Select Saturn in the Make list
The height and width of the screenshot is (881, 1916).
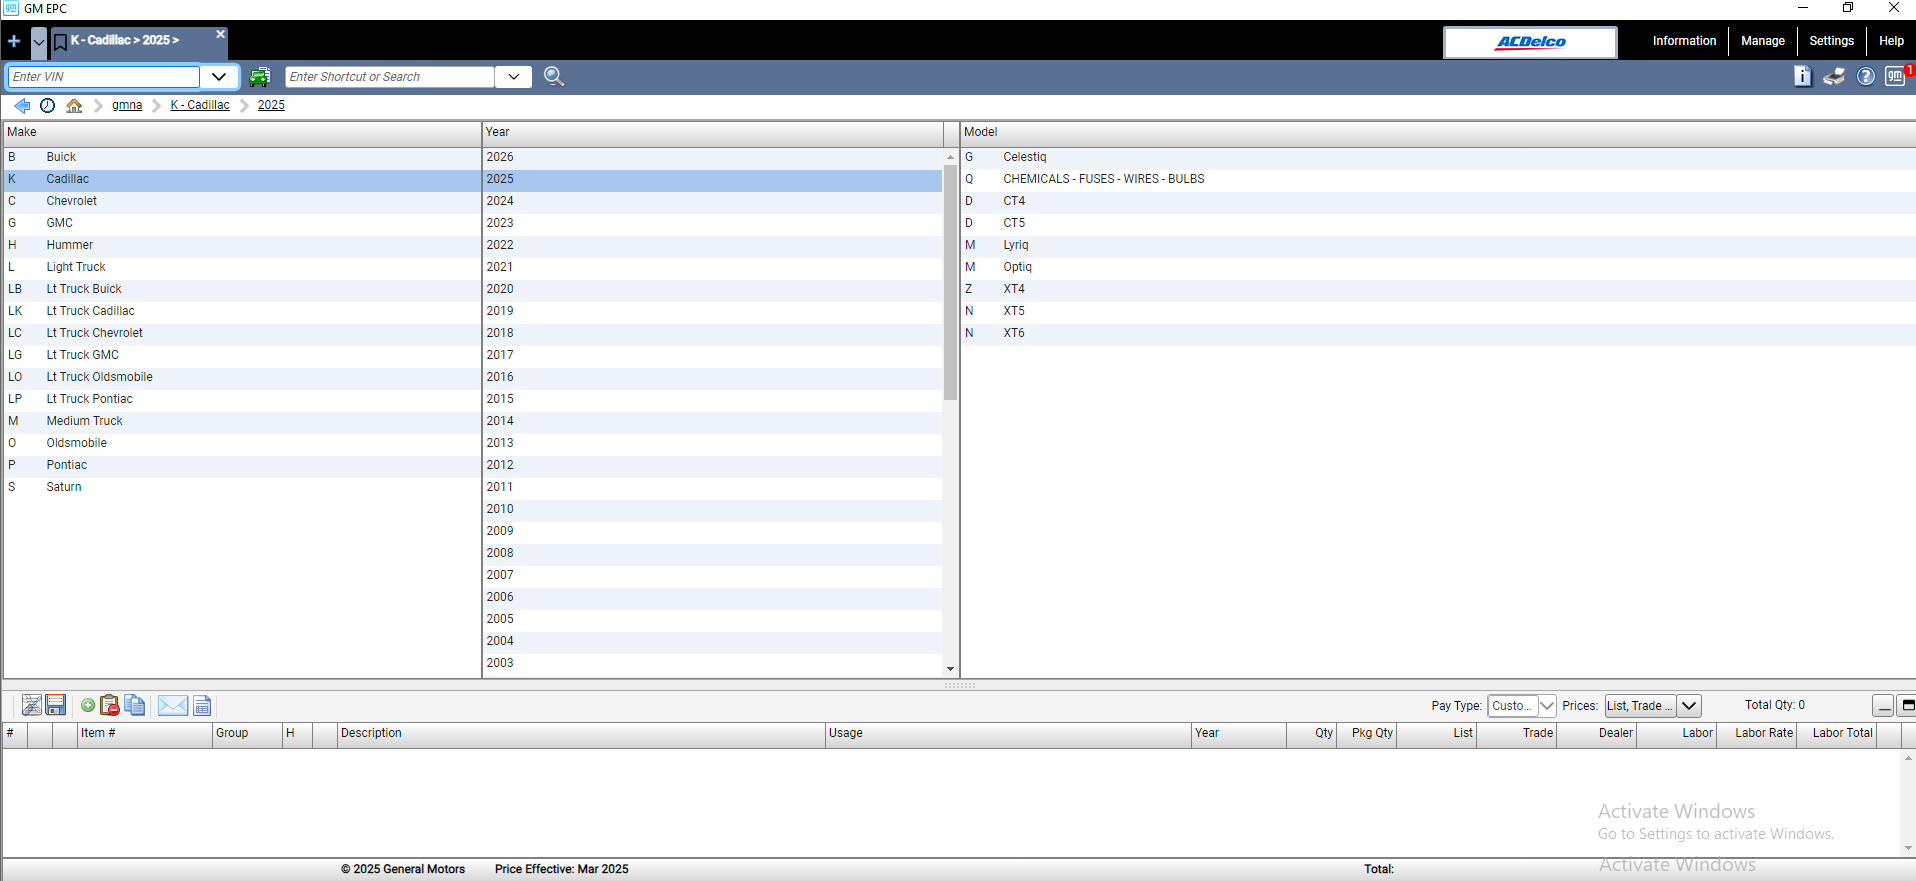[x=242, y=487]
